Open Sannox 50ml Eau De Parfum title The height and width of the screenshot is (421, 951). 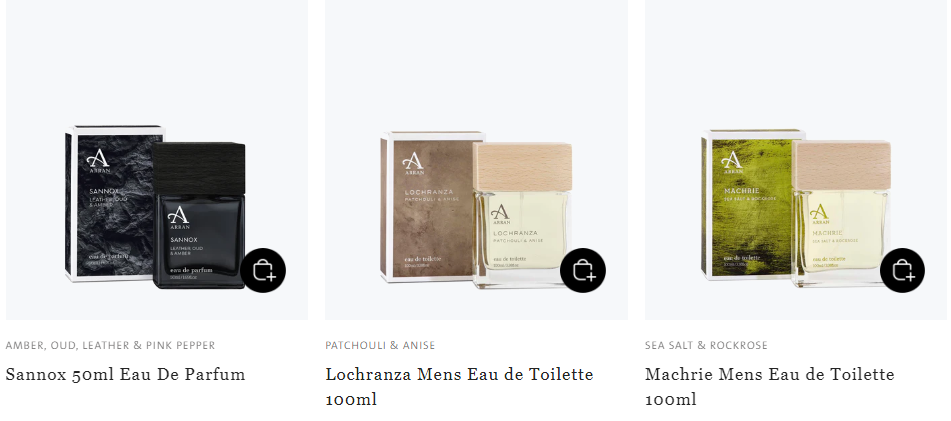click(126, 374)
